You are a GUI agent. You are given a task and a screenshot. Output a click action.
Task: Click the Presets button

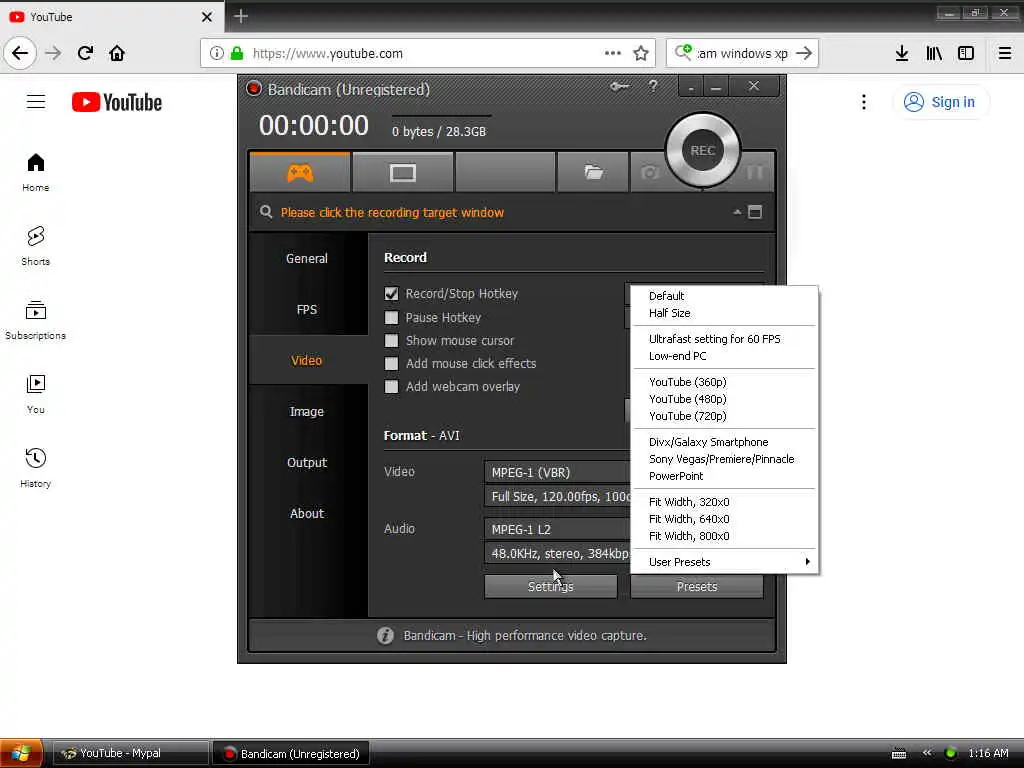pyautogui.click(x=697, y=586)
